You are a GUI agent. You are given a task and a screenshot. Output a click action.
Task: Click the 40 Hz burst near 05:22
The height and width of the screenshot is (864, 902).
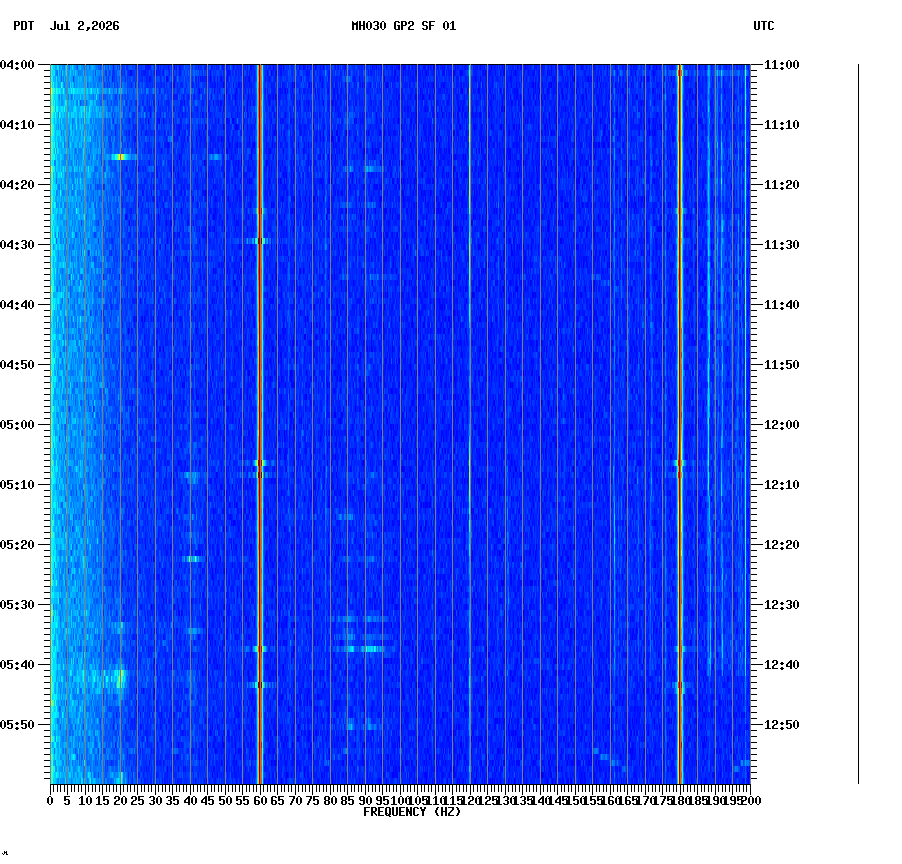193,559
